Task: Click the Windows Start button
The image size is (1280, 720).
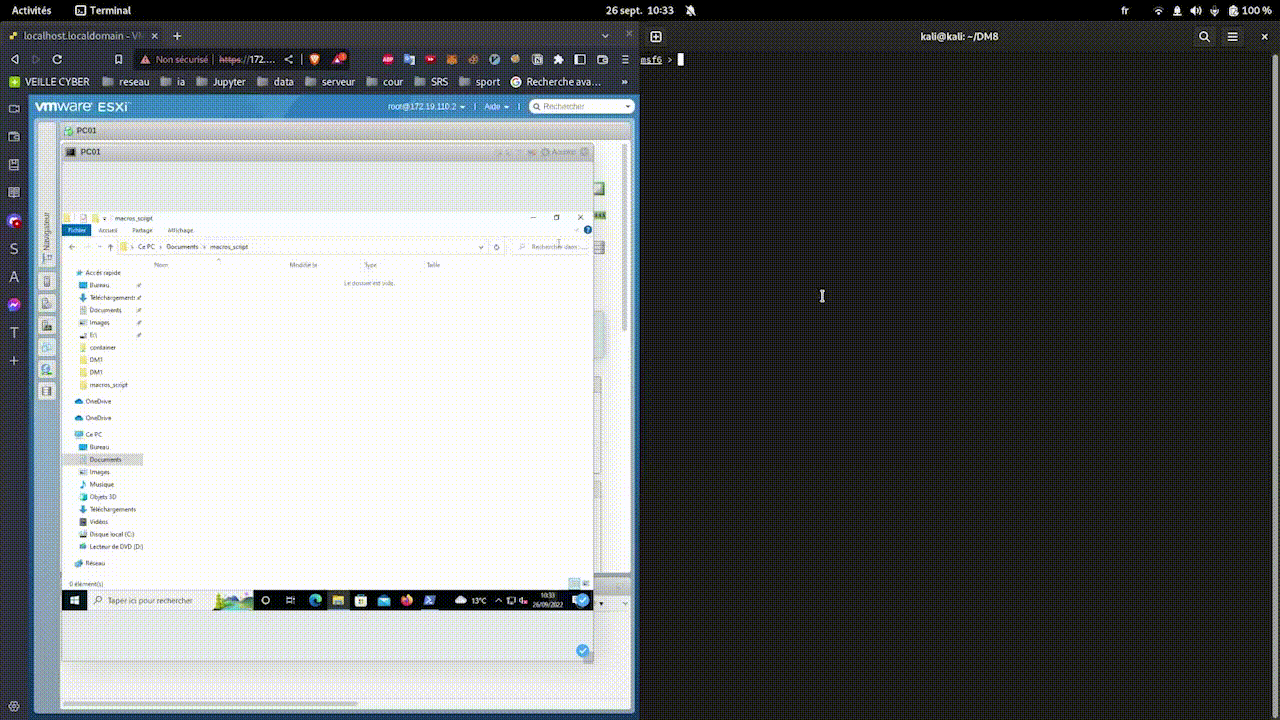Action: 73,600
